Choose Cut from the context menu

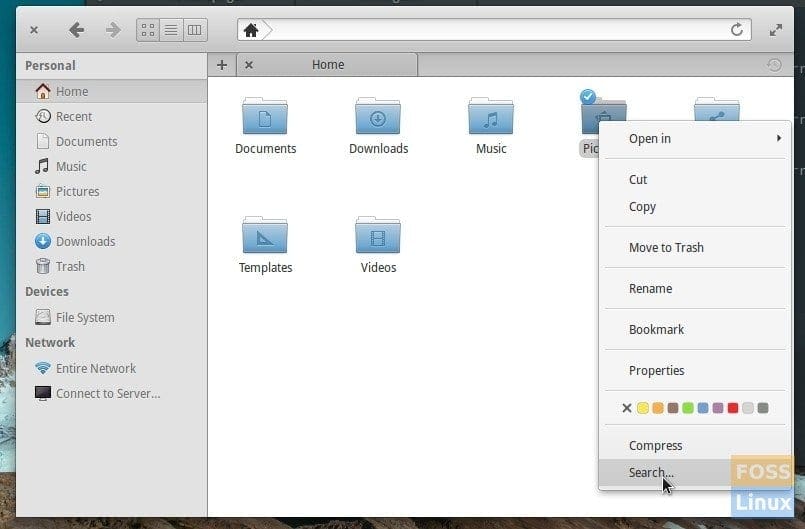pyautogui.click(x=695, y=180)
